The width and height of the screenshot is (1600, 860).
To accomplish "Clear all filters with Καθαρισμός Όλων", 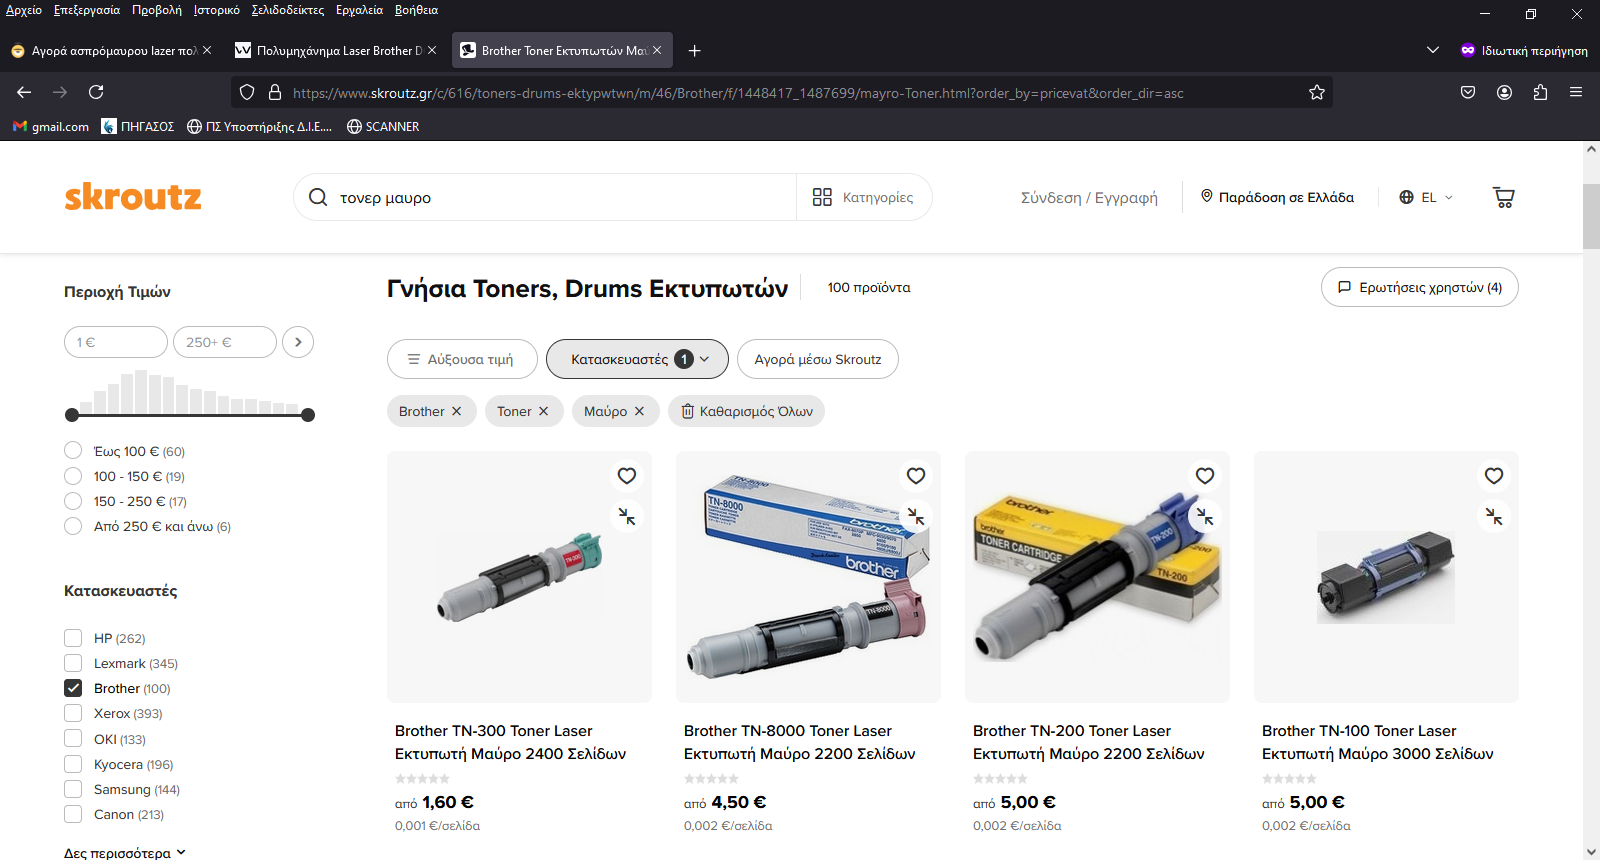I will pos(746,411).
